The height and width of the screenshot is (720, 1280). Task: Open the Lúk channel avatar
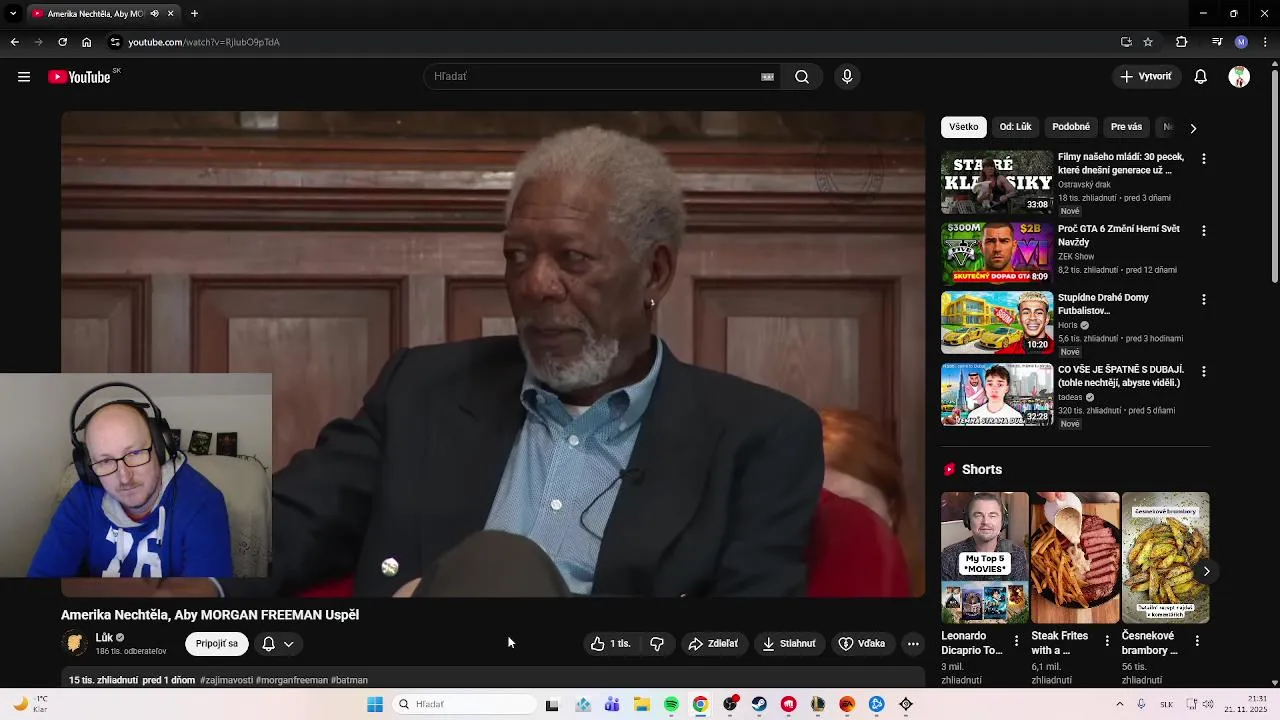tap(75, 644)
